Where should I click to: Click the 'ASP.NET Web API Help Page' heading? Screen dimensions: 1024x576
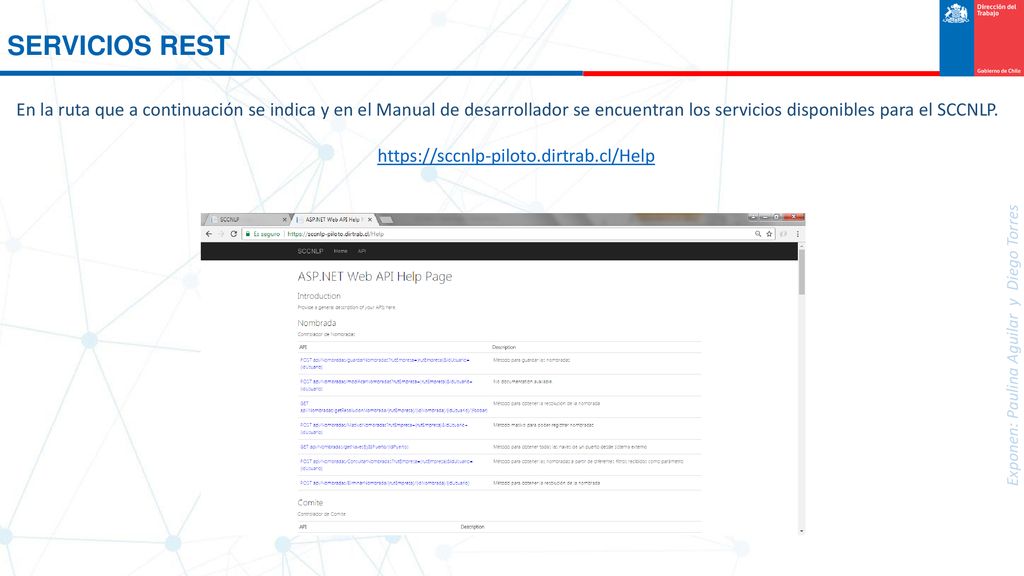375,277
